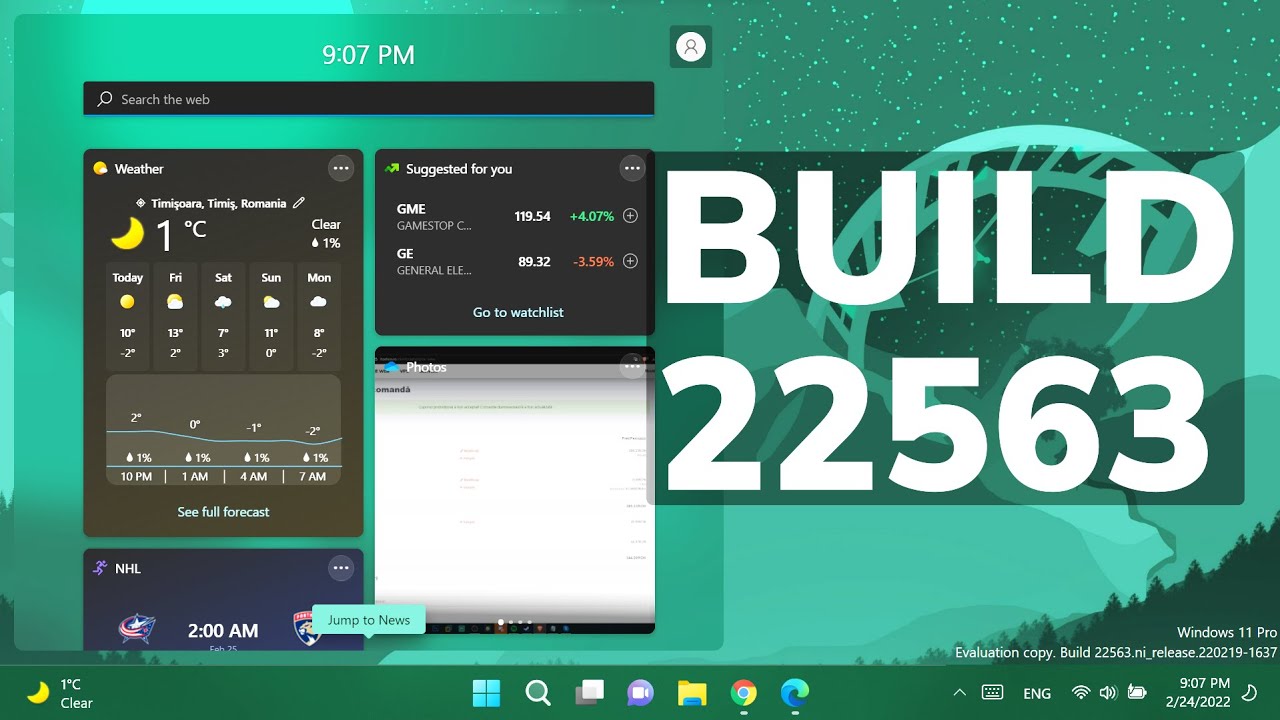Select Today forecast column
This screenshot has width=1280, height=720.
click(127, 316)
